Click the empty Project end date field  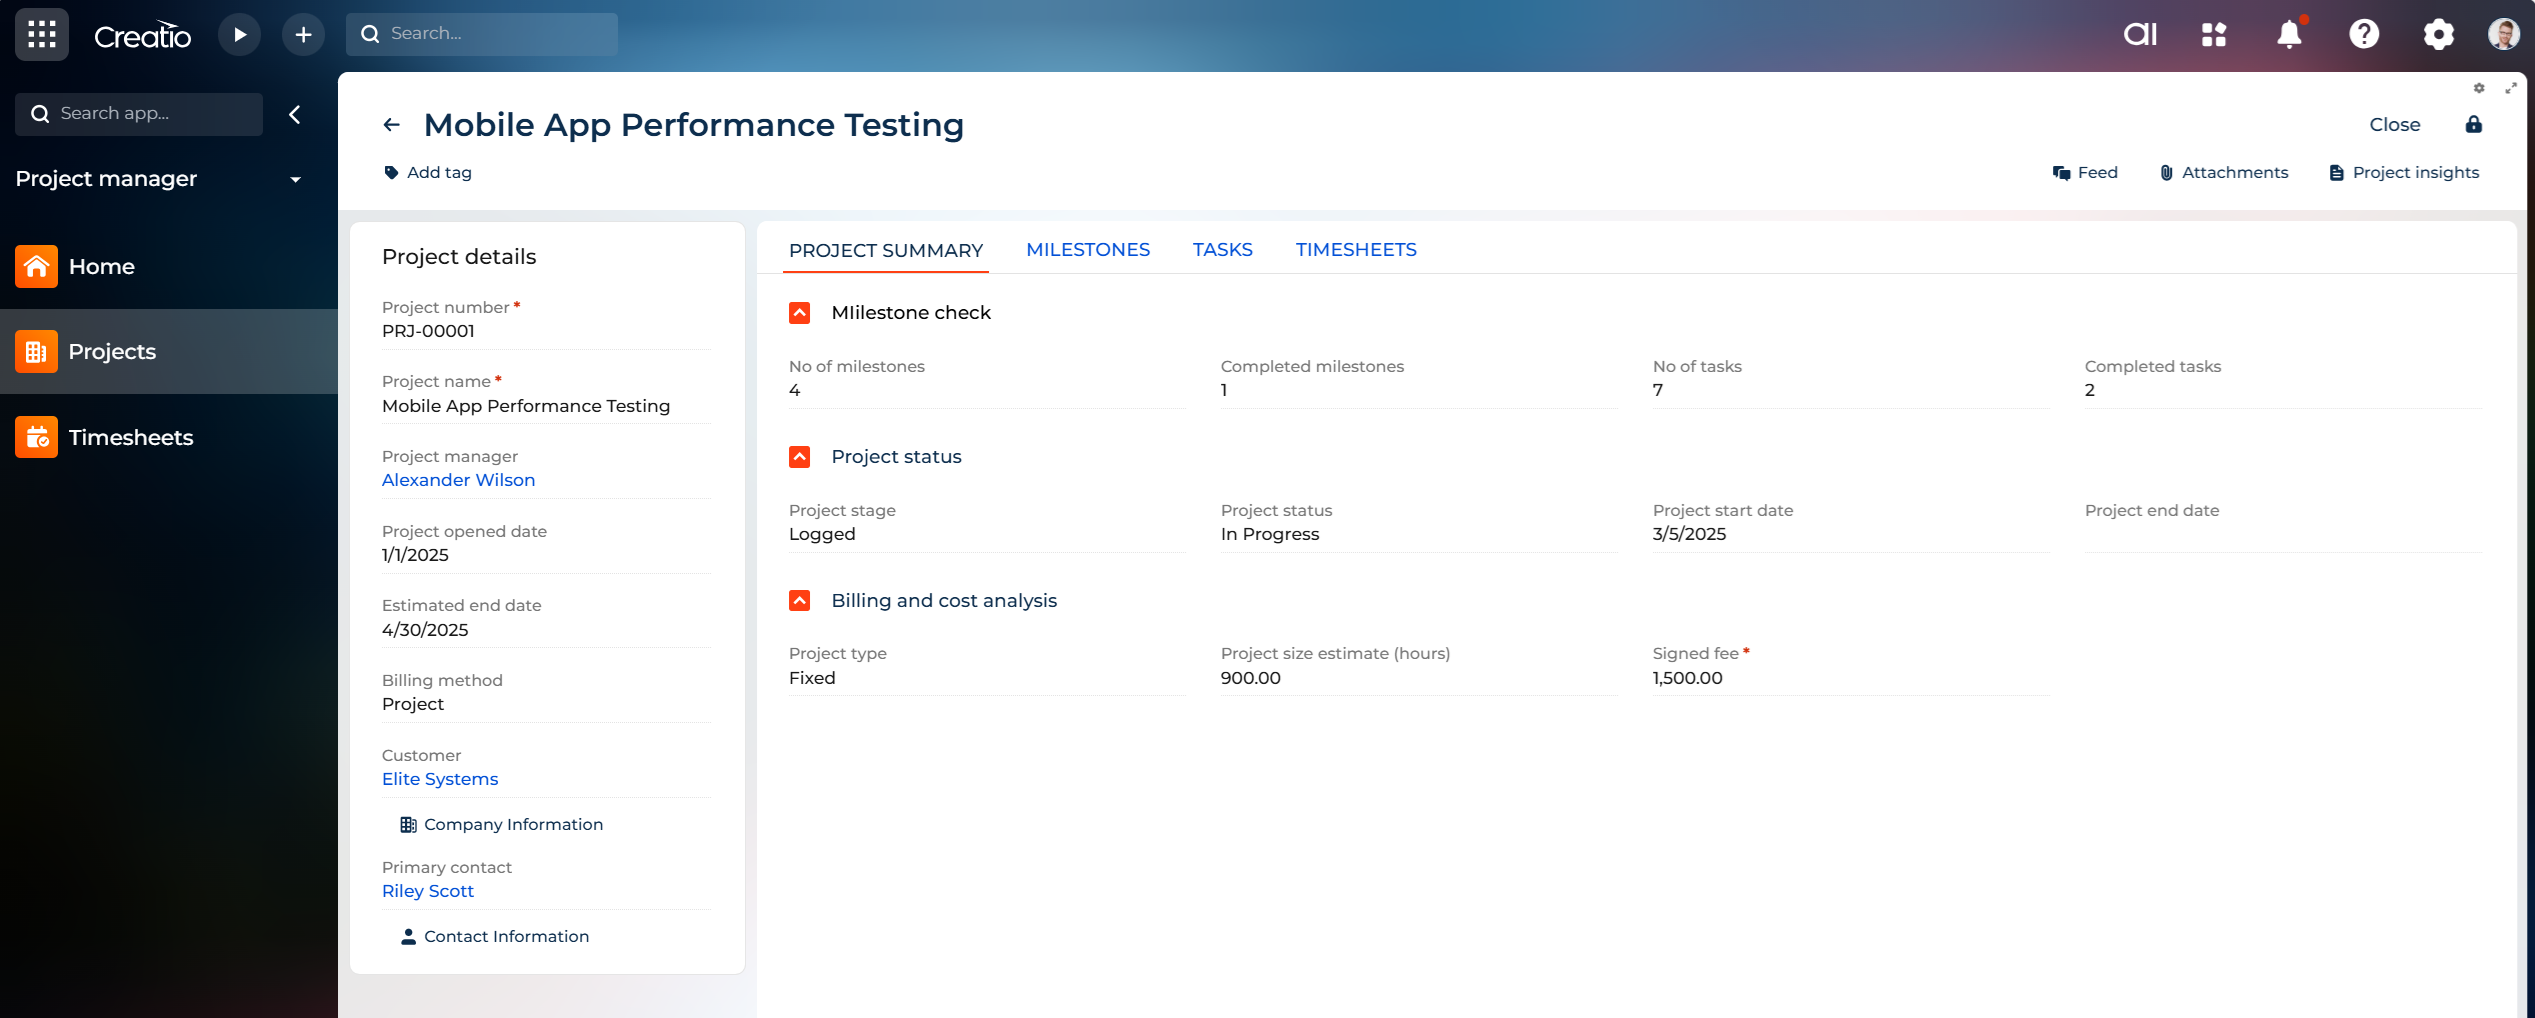click(x=2283, y=536)
